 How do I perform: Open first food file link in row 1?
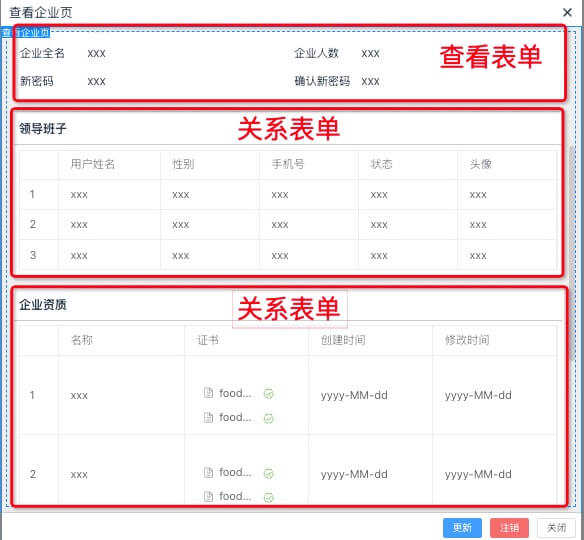235,393
